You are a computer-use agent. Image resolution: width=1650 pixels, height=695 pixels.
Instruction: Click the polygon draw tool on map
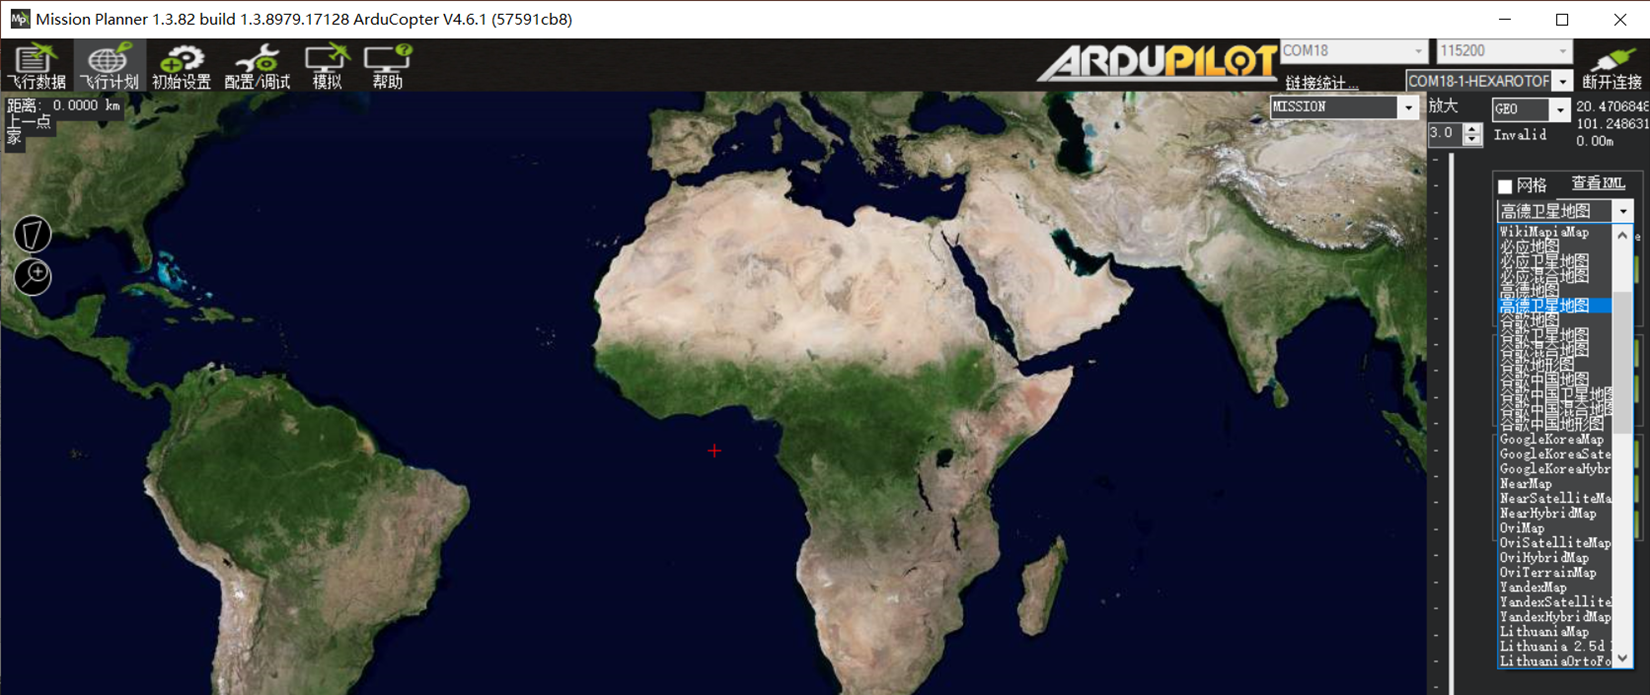click(x=33, y=234)
